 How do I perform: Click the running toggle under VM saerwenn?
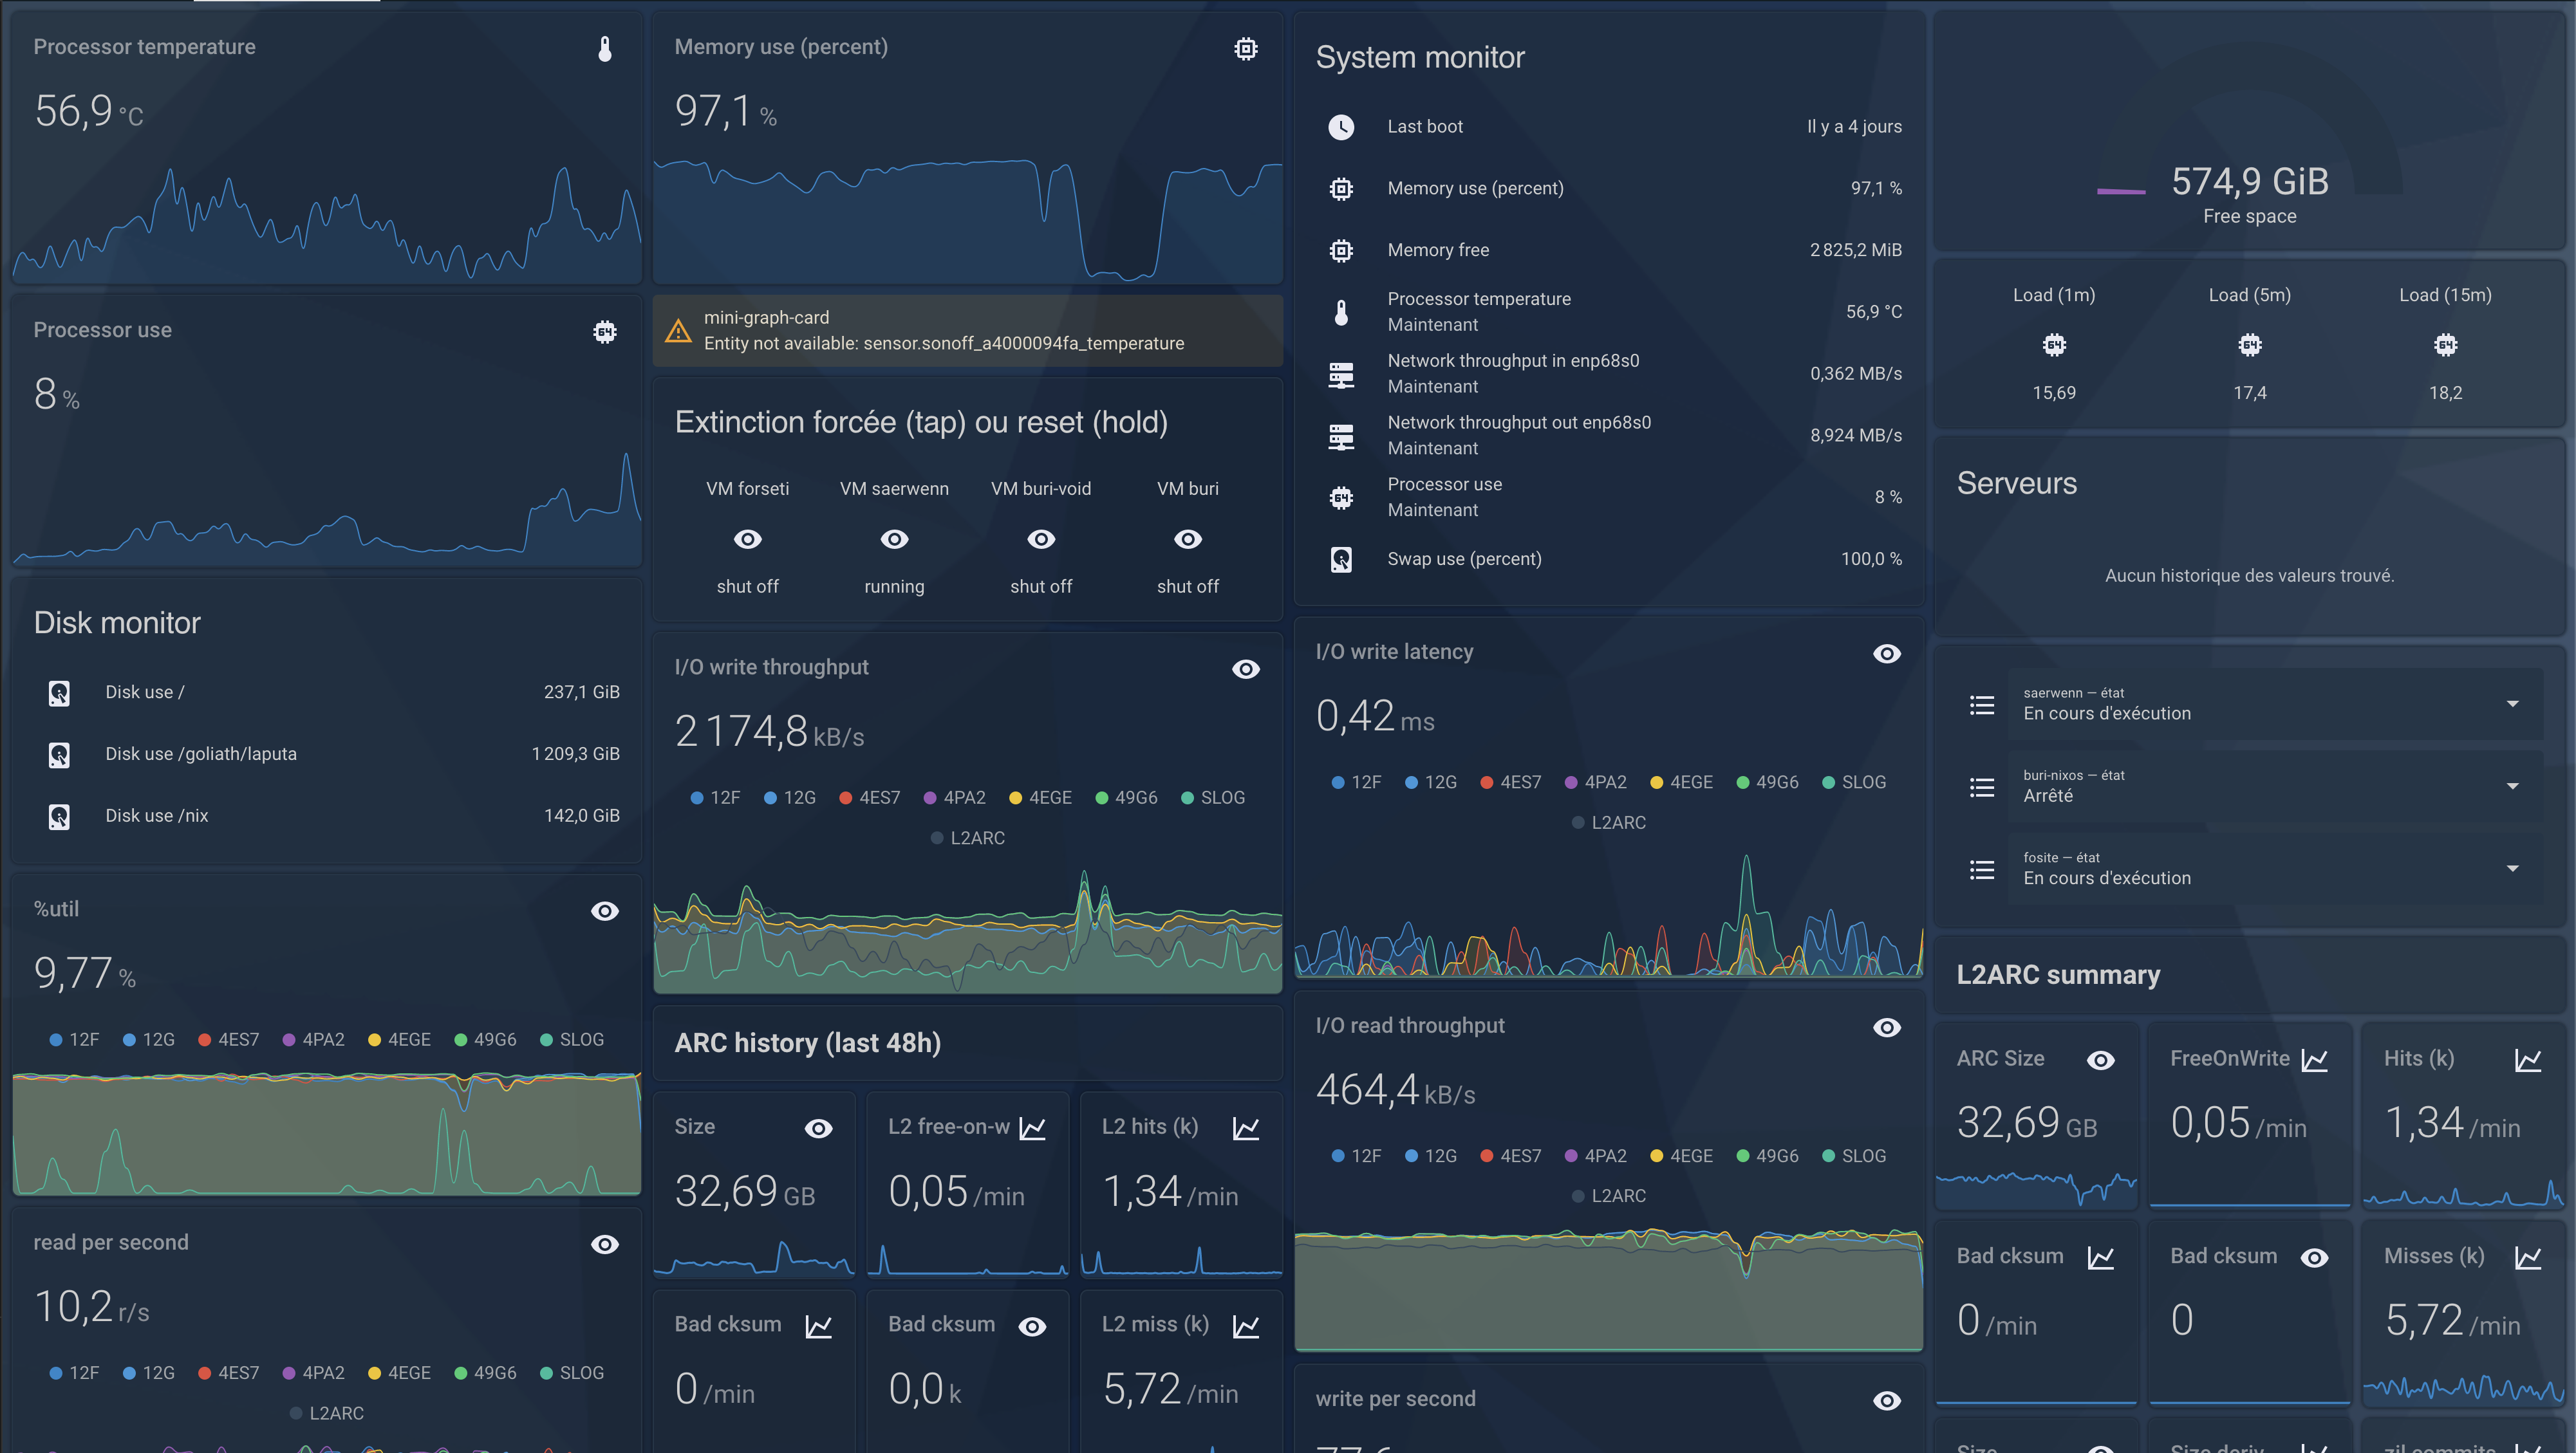[894, 539]
